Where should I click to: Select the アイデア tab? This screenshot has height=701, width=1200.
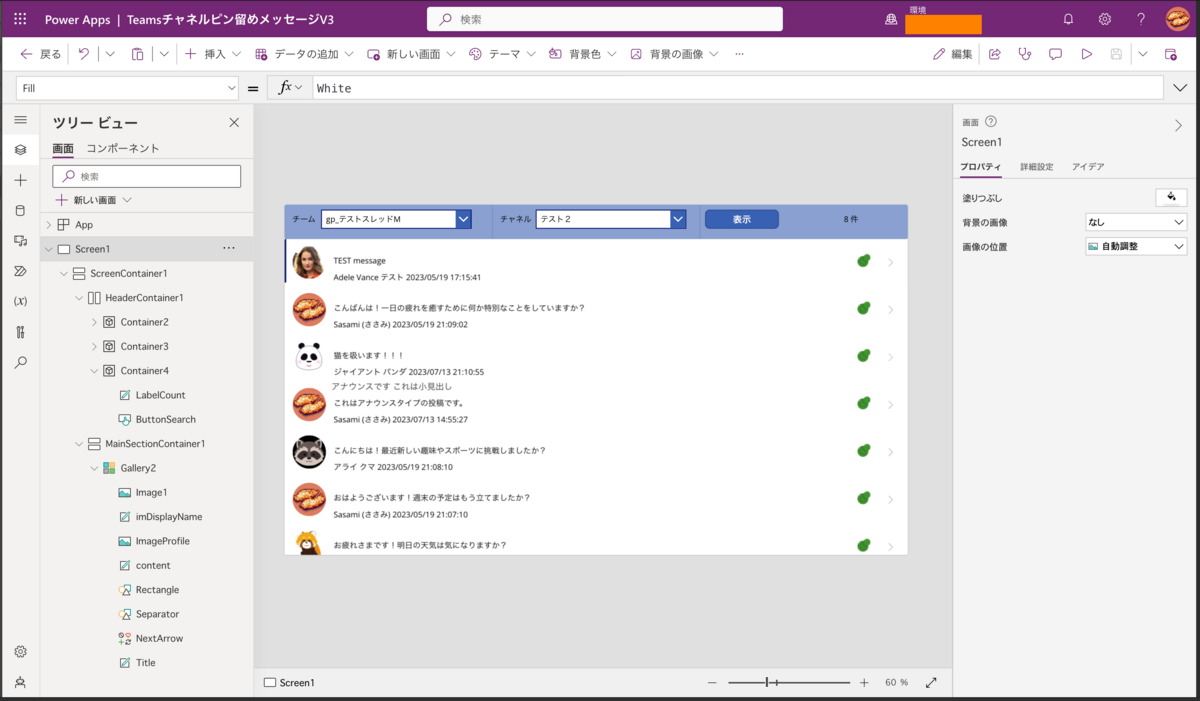pyautogui.click(x=1088, y=167)
